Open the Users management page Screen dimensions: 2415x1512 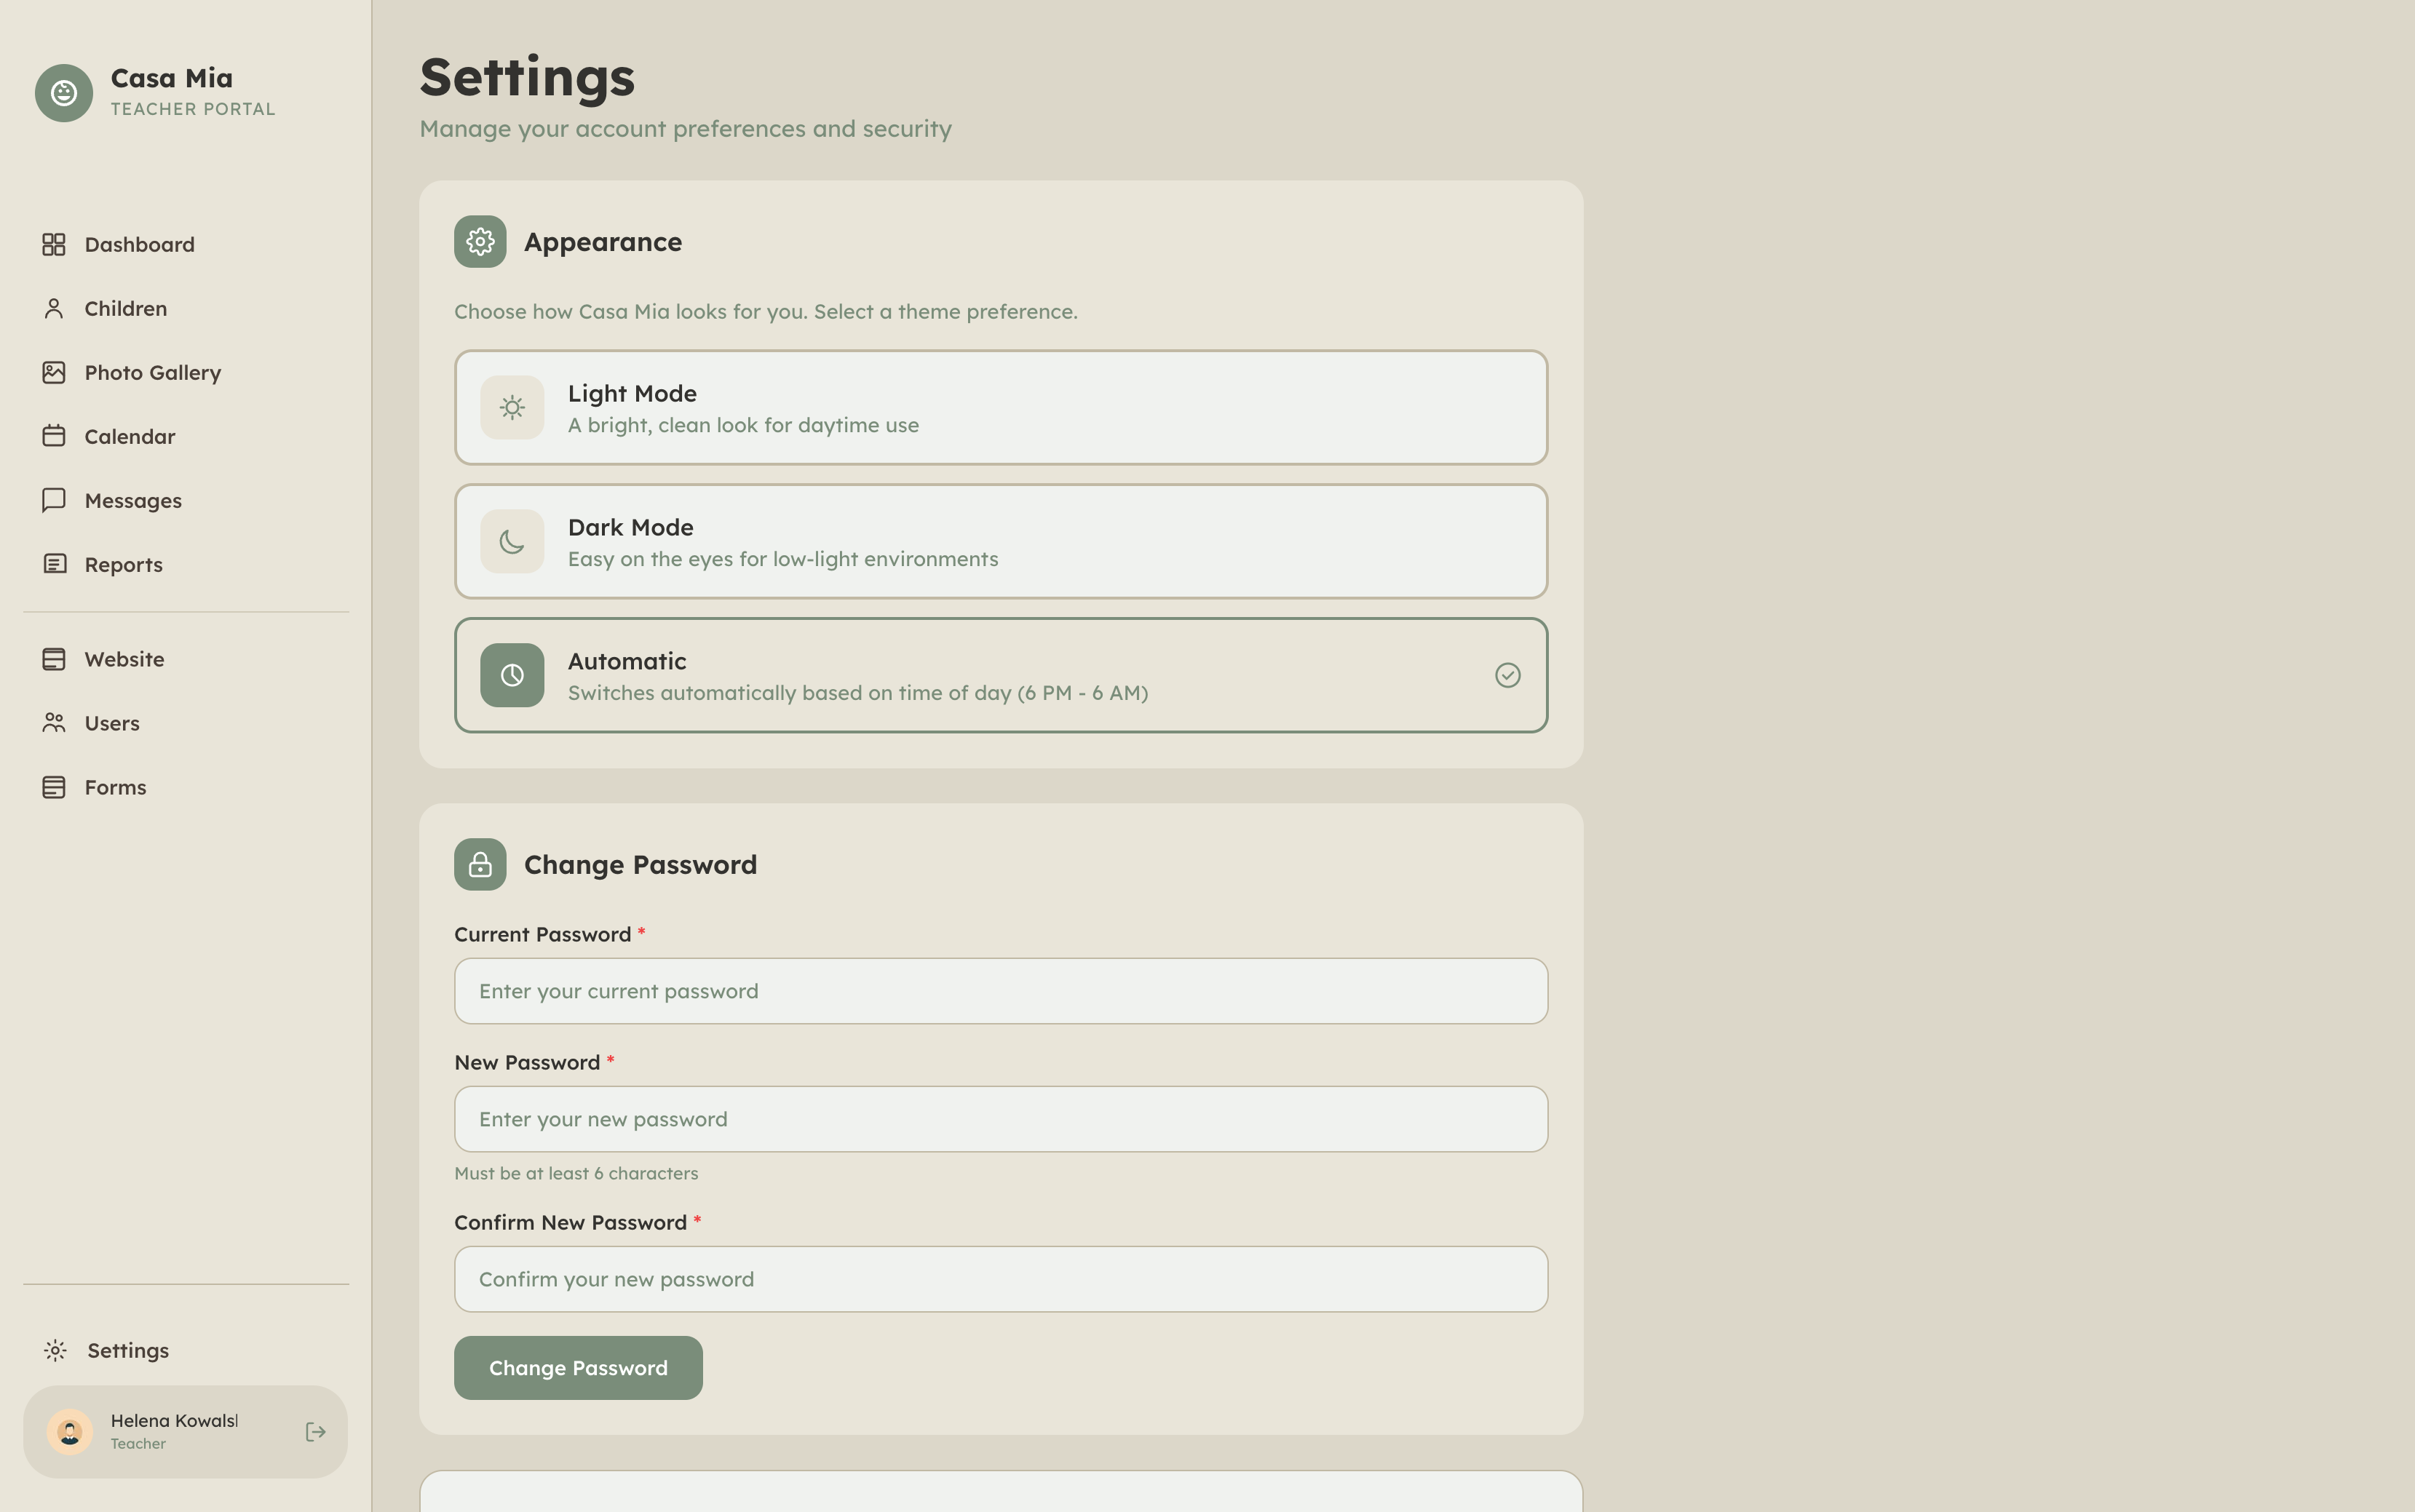coord(112,723)
